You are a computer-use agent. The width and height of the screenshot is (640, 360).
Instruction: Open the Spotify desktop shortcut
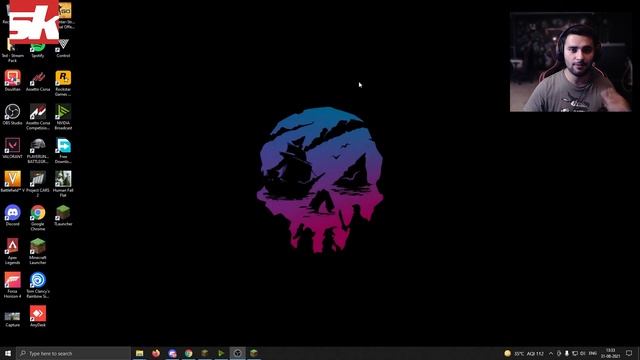point(38,49)
